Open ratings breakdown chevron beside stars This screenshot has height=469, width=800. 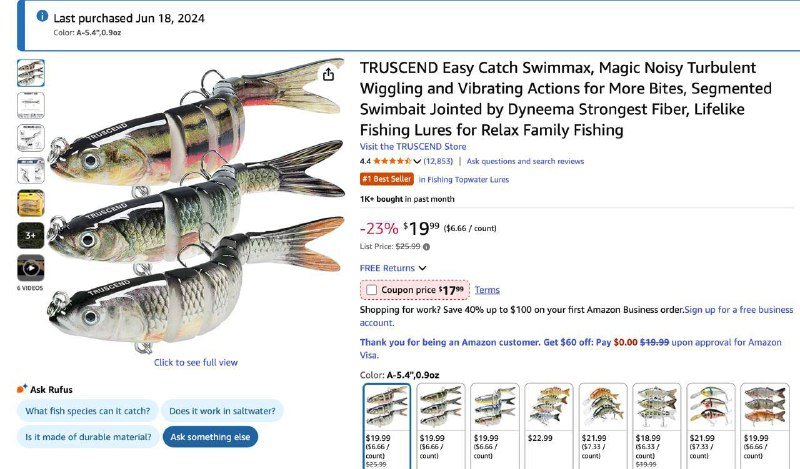417,161
